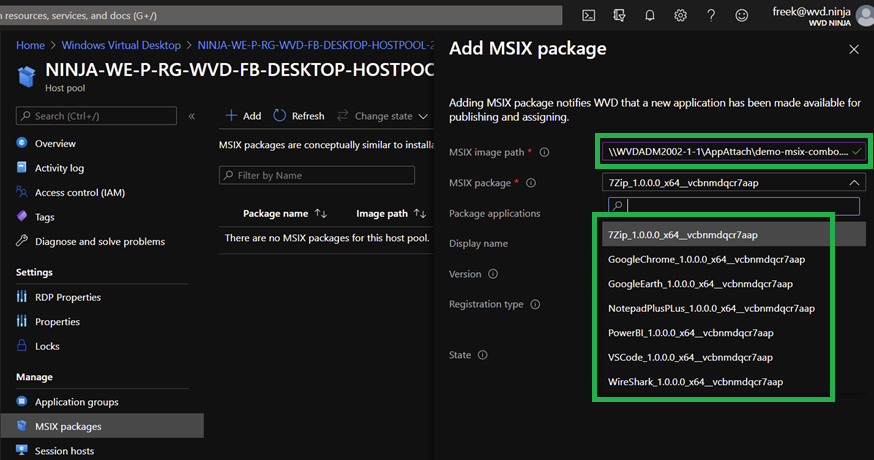Focus the Filter by Name field
Image resolution: width=874 pixels, height=460 pixels.
pyautogui.click(x=317, y=175)
